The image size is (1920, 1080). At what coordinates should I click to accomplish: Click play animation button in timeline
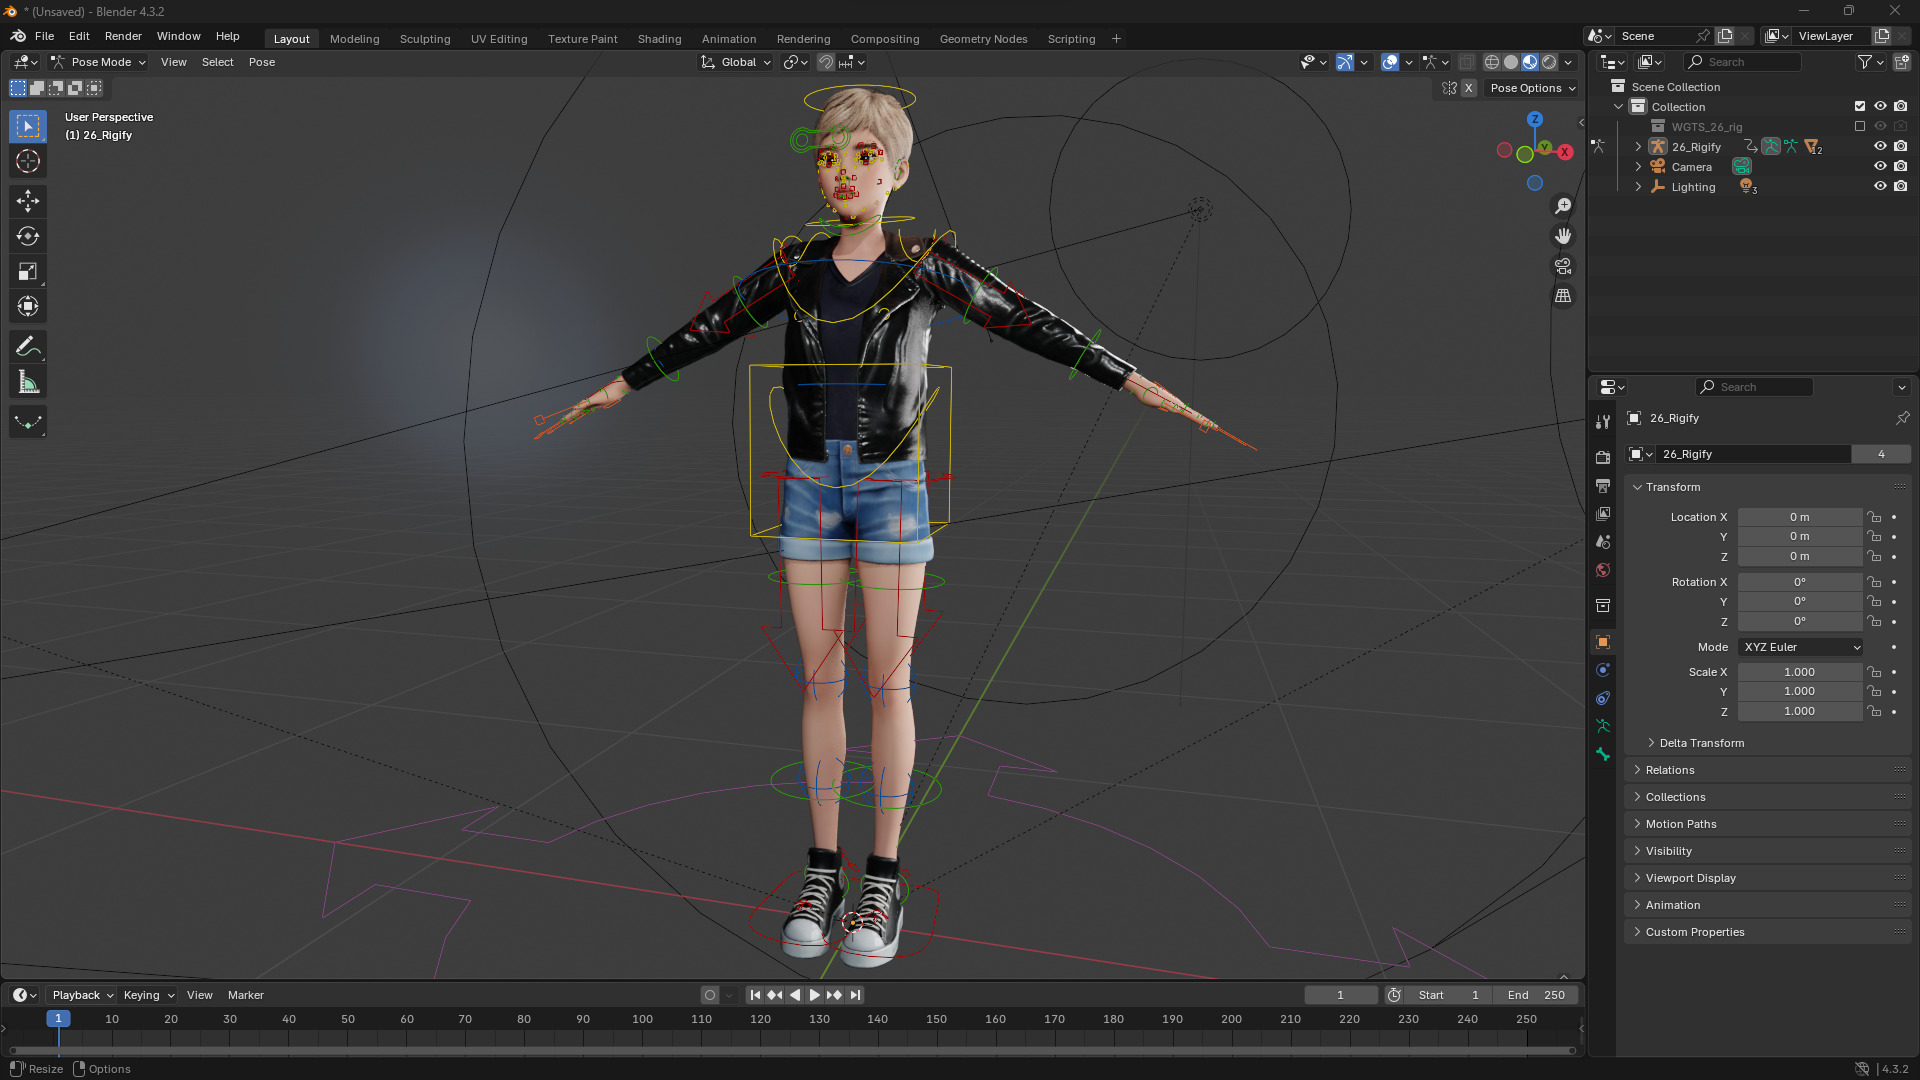coord(814,995)
